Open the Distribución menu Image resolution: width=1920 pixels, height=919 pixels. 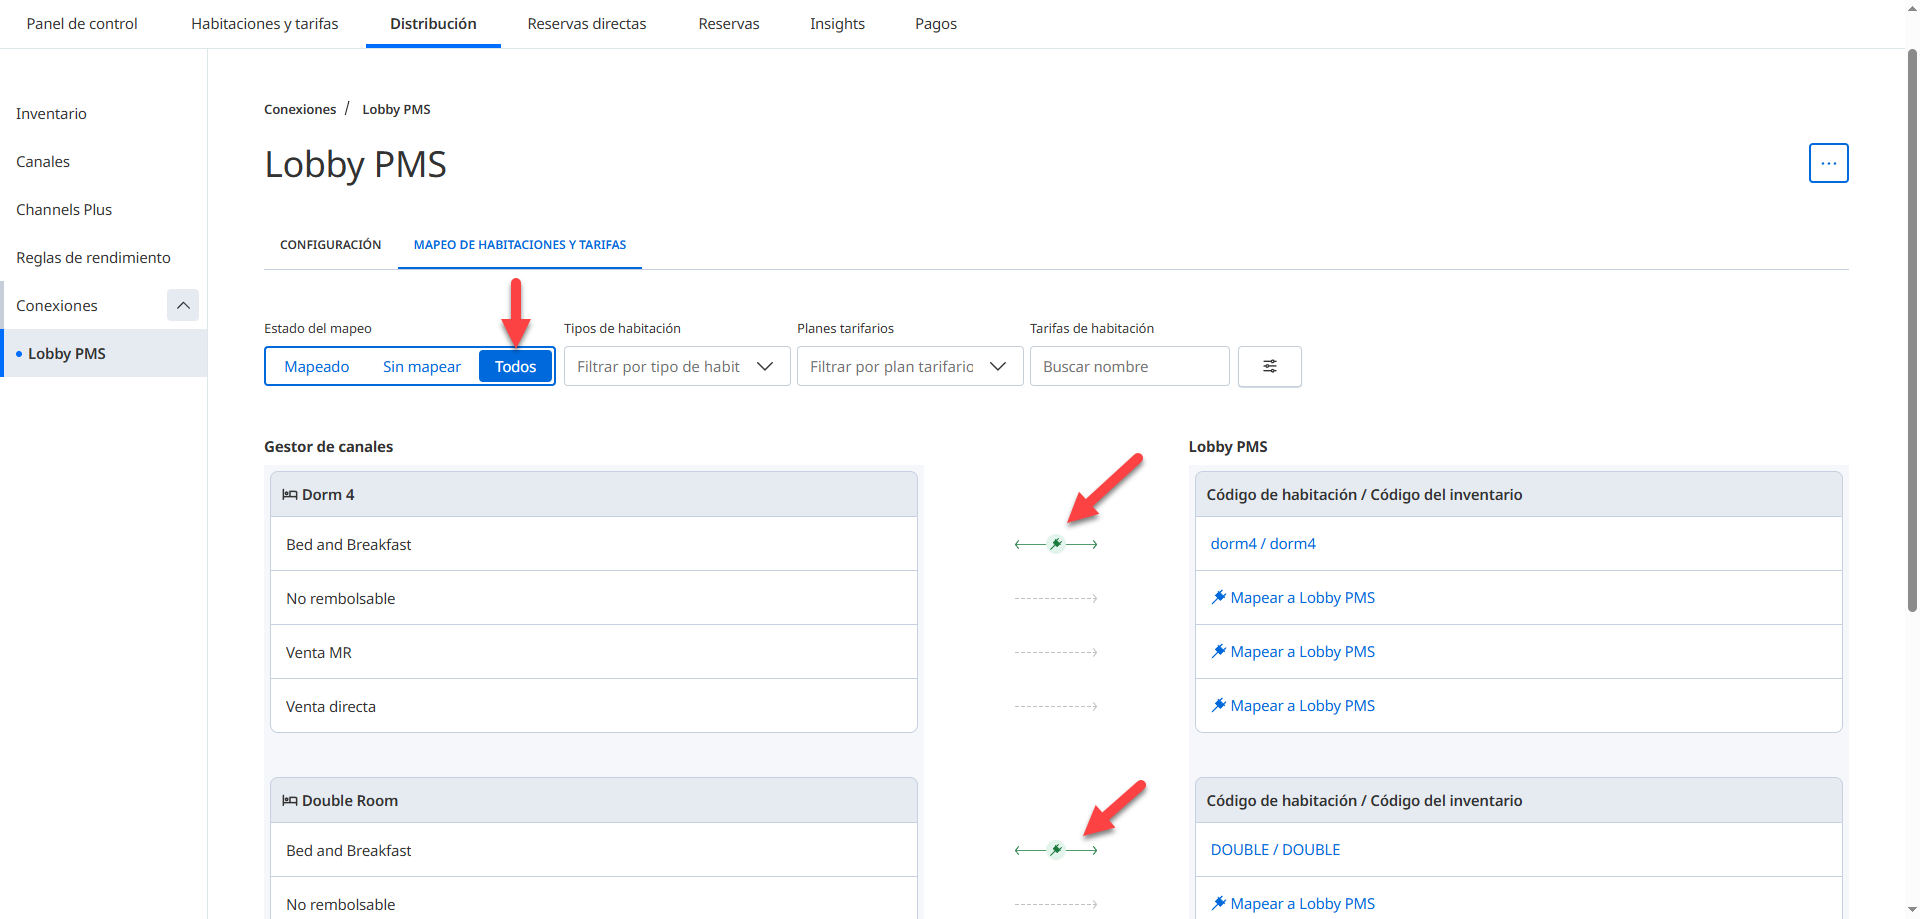point(433,24)
